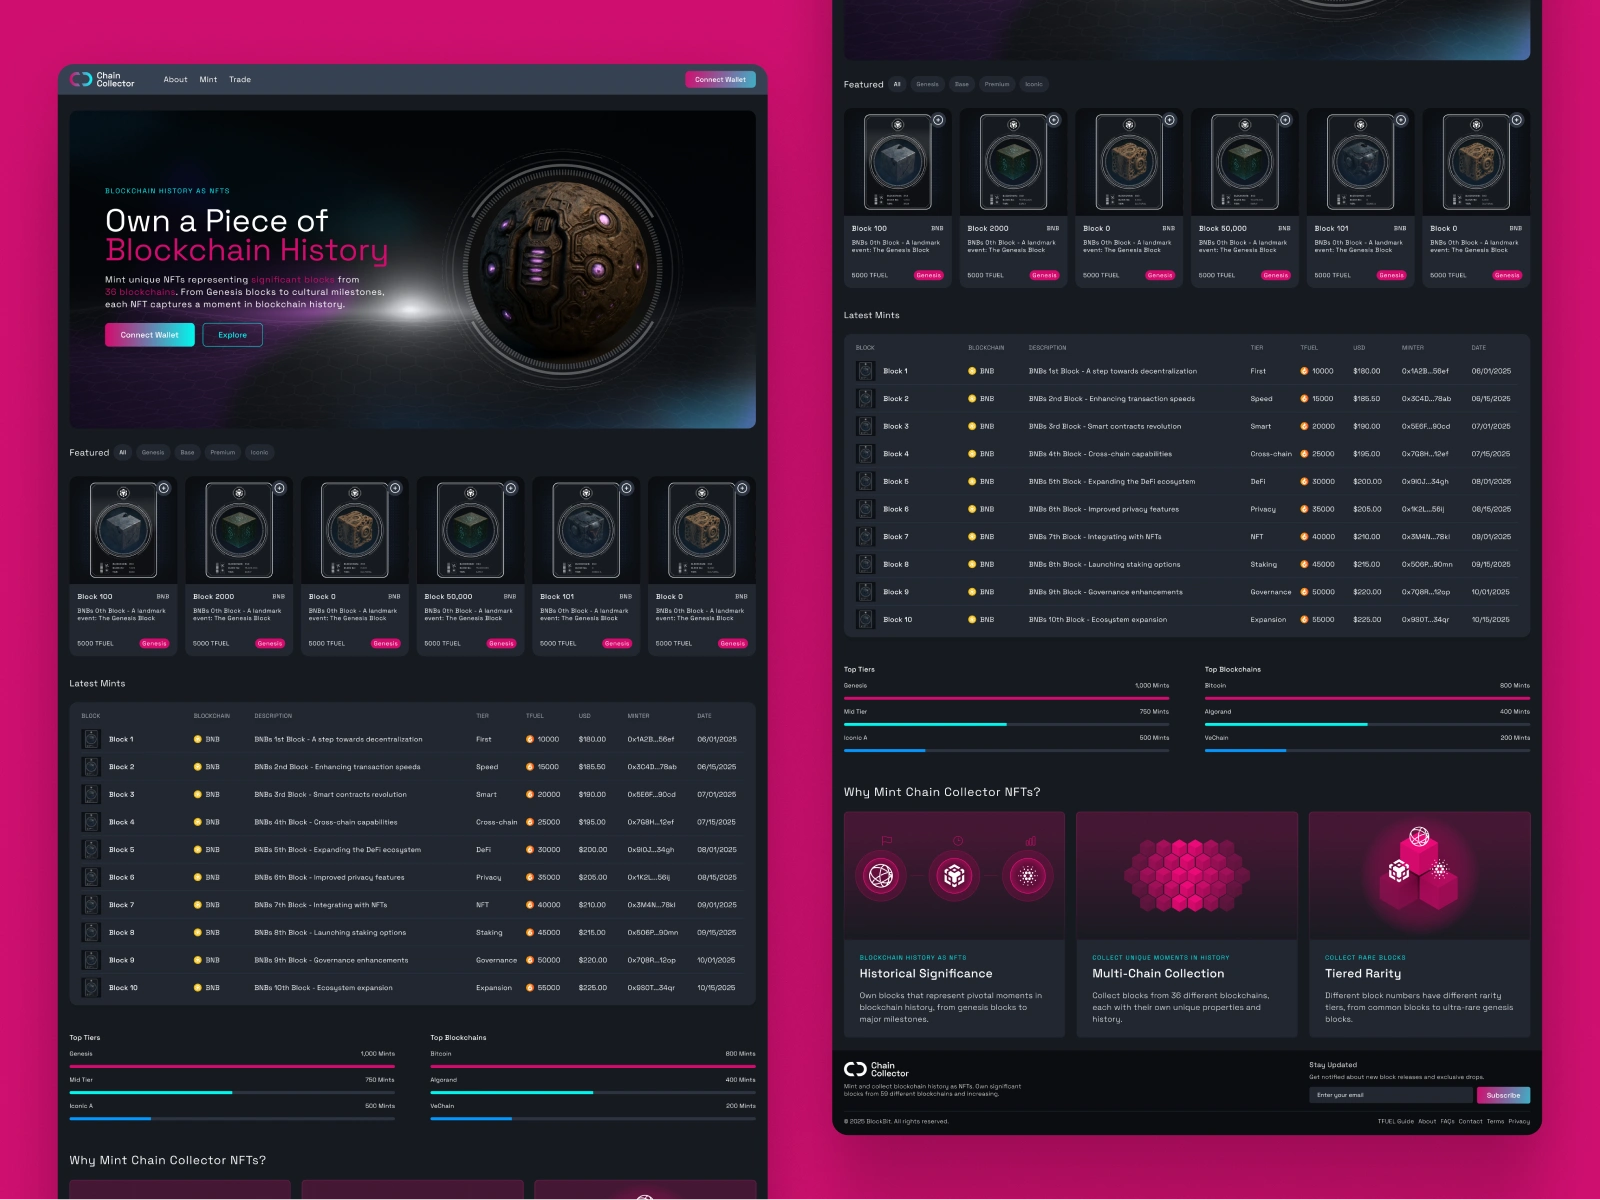
Task: Click the Chain Collector logo in the top navbar
Action: point(102,79)
